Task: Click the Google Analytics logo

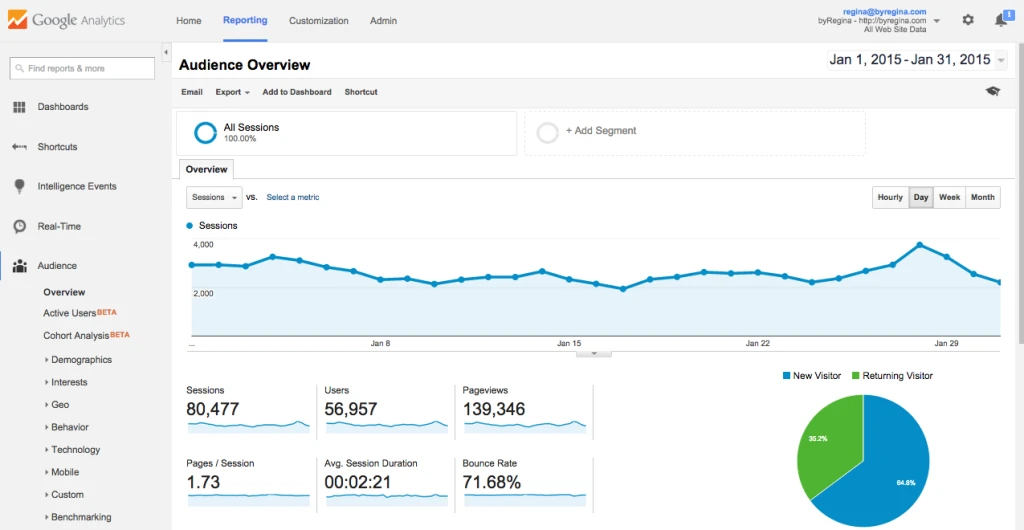Action: point(69,20)
